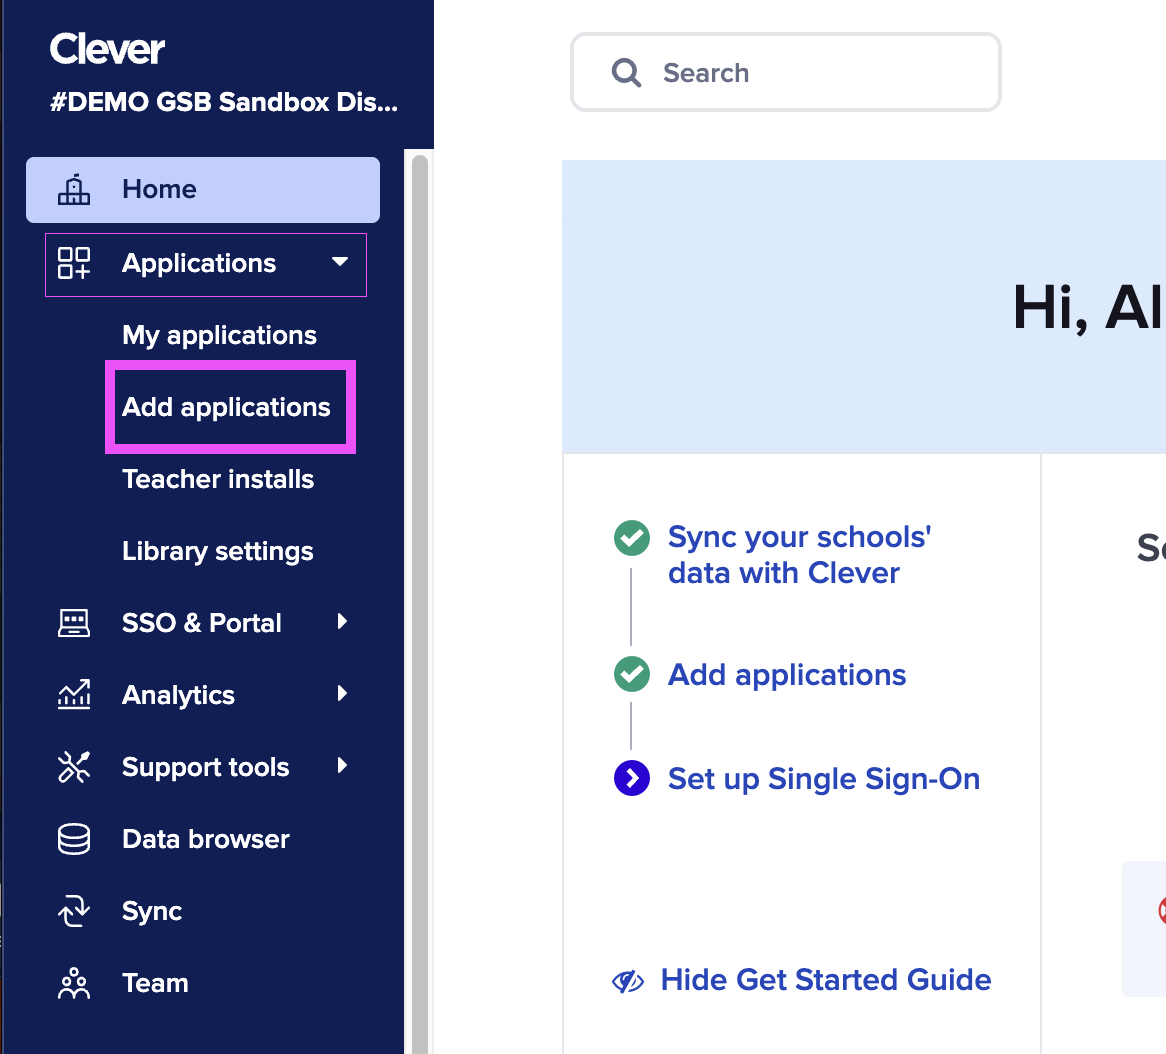
Task: Click the Applications grid-plus icon
Action: coord(74,263)
